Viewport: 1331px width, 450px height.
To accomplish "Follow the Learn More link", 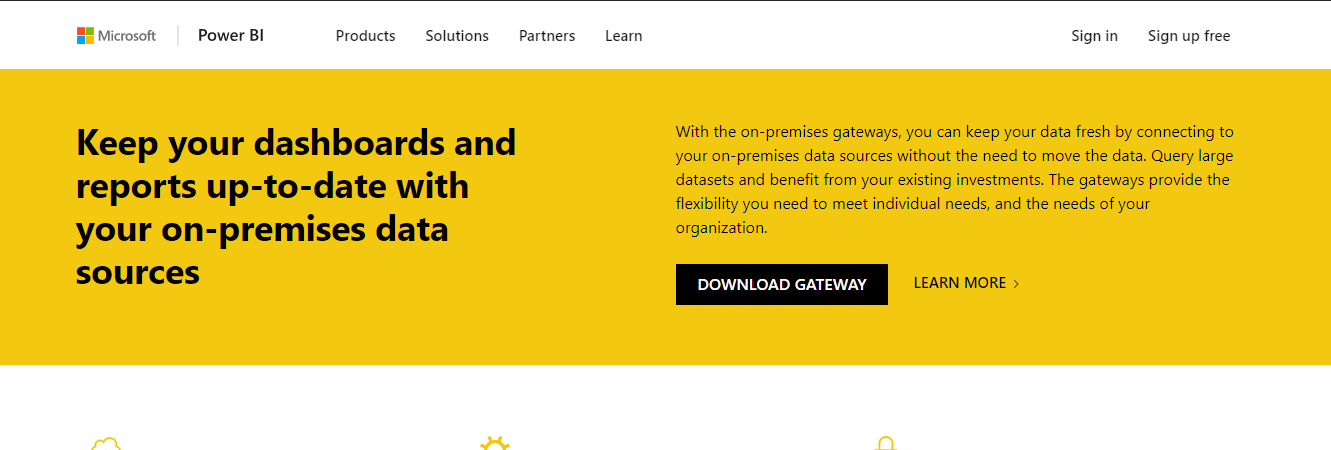I will [966, 283].
